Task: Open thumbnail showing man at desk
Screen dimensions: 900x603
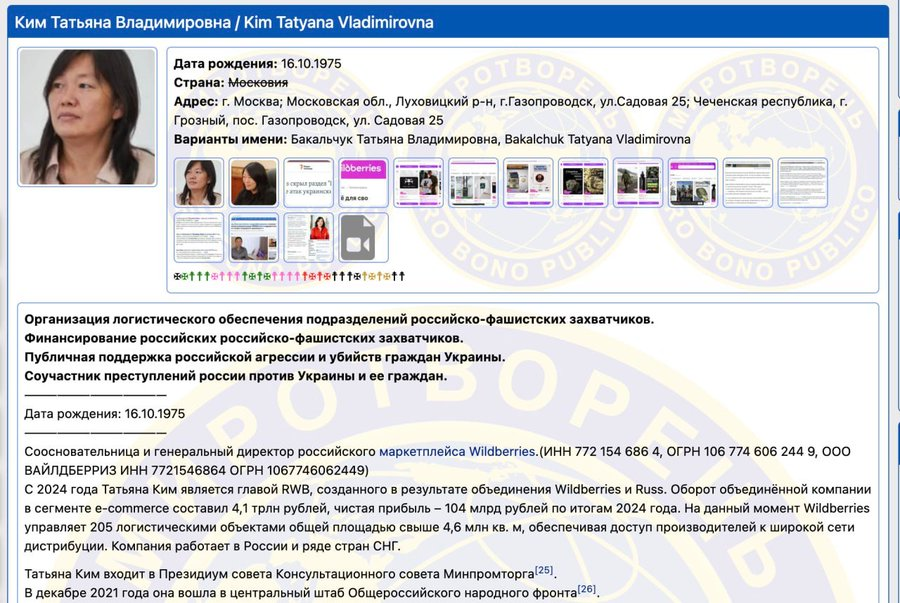Action: tap(254, 238)
